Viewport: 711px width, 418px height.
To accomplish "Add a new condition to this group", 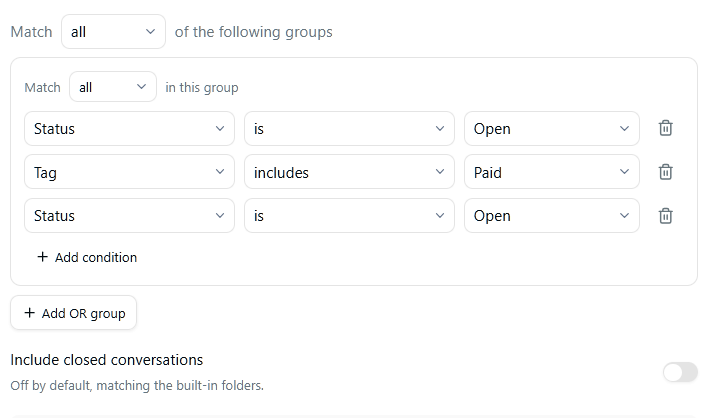I will point(87,257).
